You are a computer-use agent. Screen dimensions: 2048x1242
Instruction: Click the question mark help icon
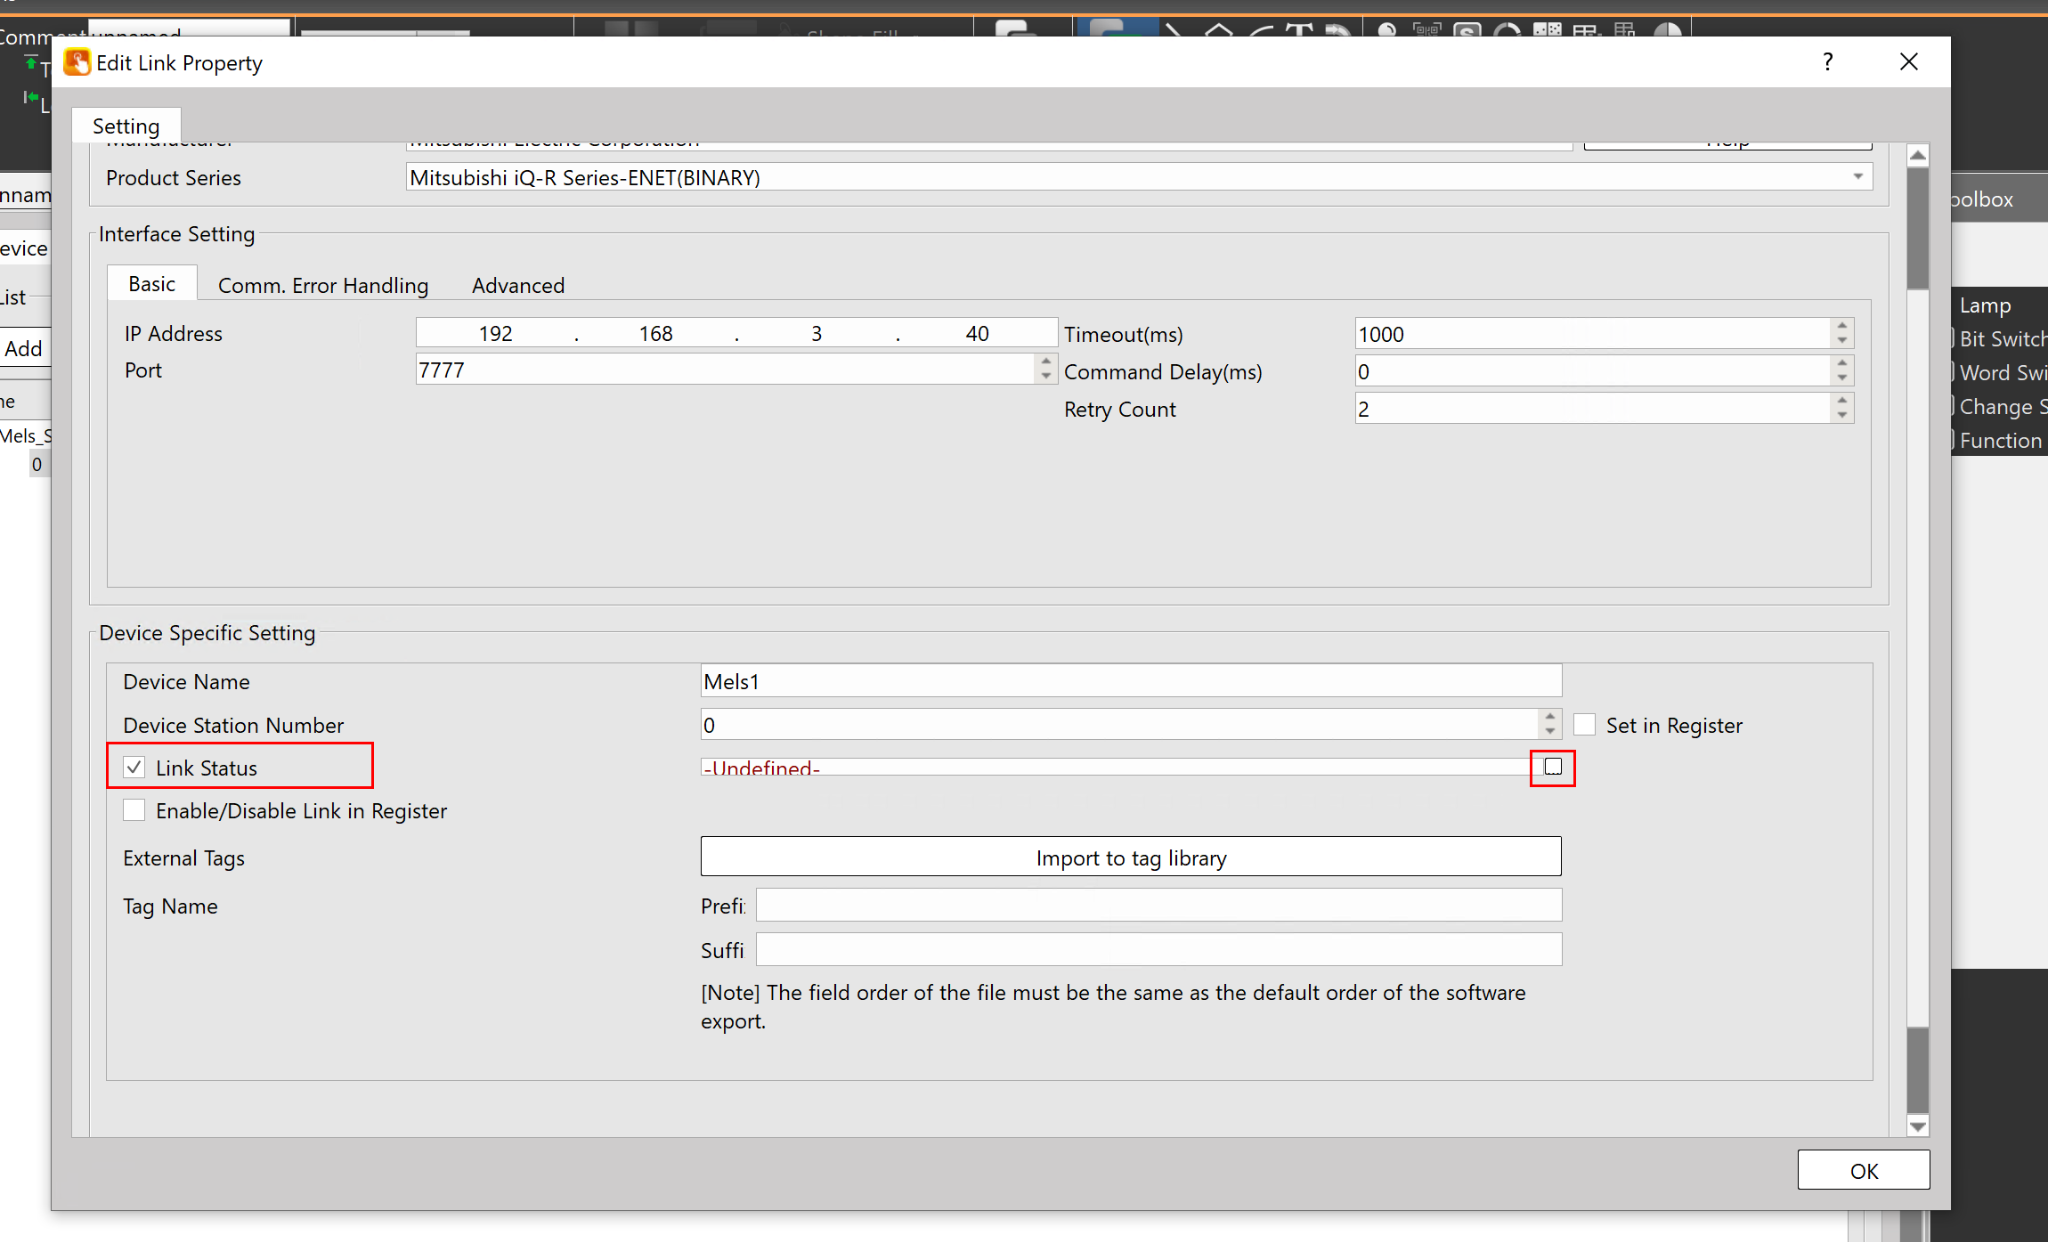(x=1827, y=62)
